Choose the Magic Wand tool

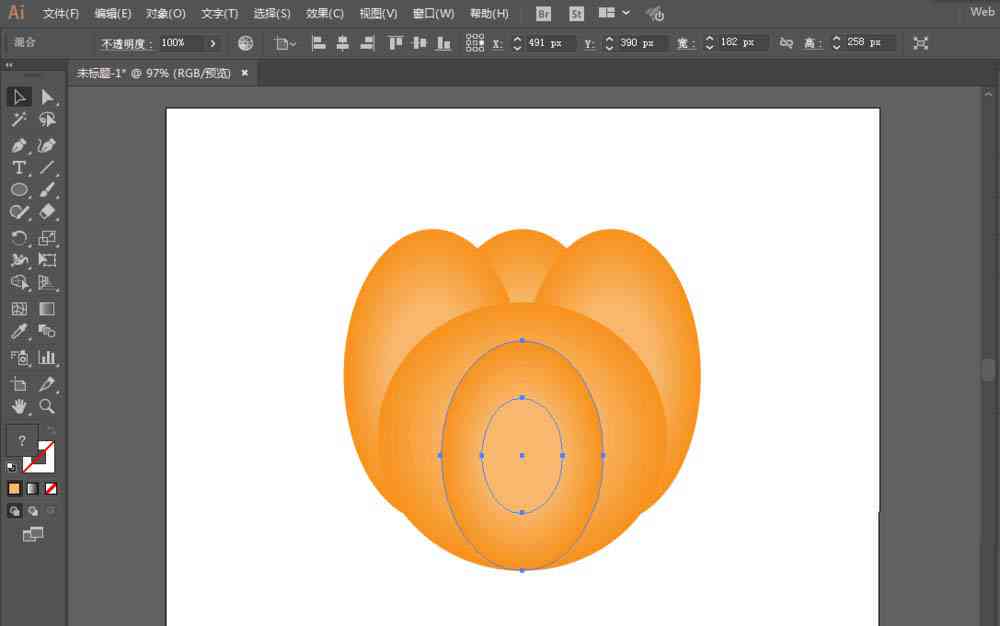tap(18, 120)
